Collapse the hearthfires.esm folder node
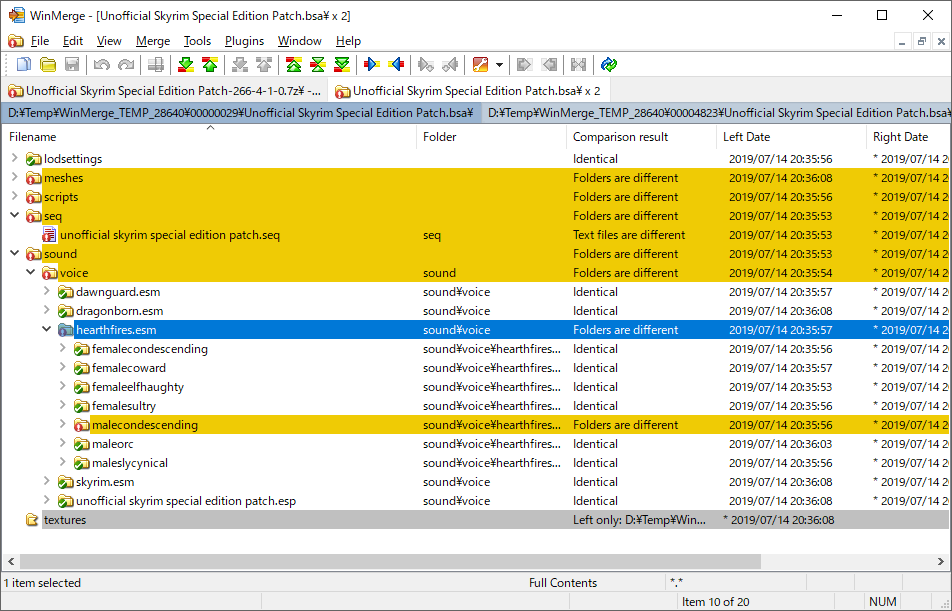The width and height of the screenshot is (952, 611). [46, 330]
